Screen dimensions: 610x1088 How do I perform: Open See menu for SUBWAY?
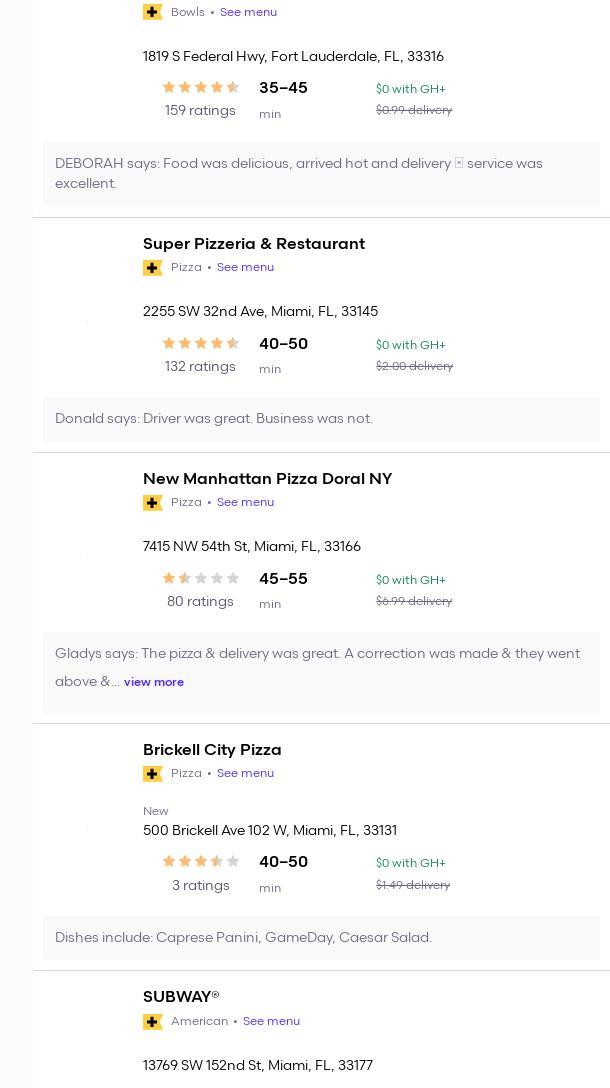271,1021
